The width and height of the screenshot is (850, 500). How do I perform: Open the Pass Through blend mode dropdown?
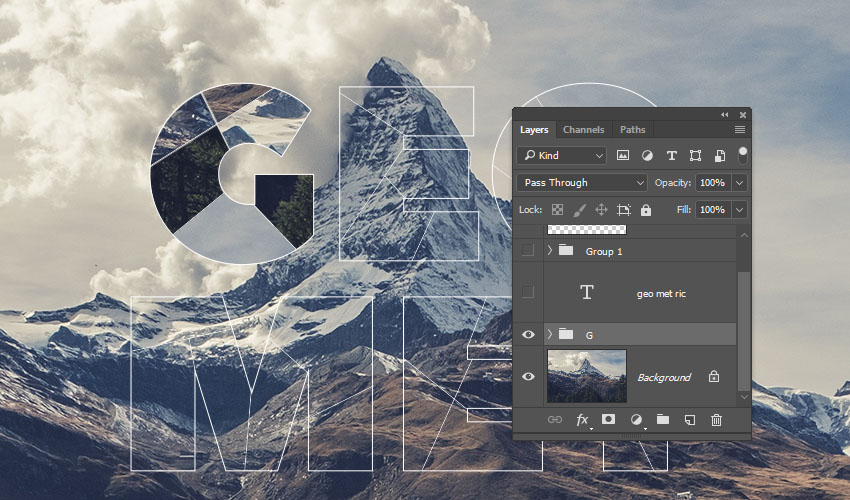(x=582, y=183)
